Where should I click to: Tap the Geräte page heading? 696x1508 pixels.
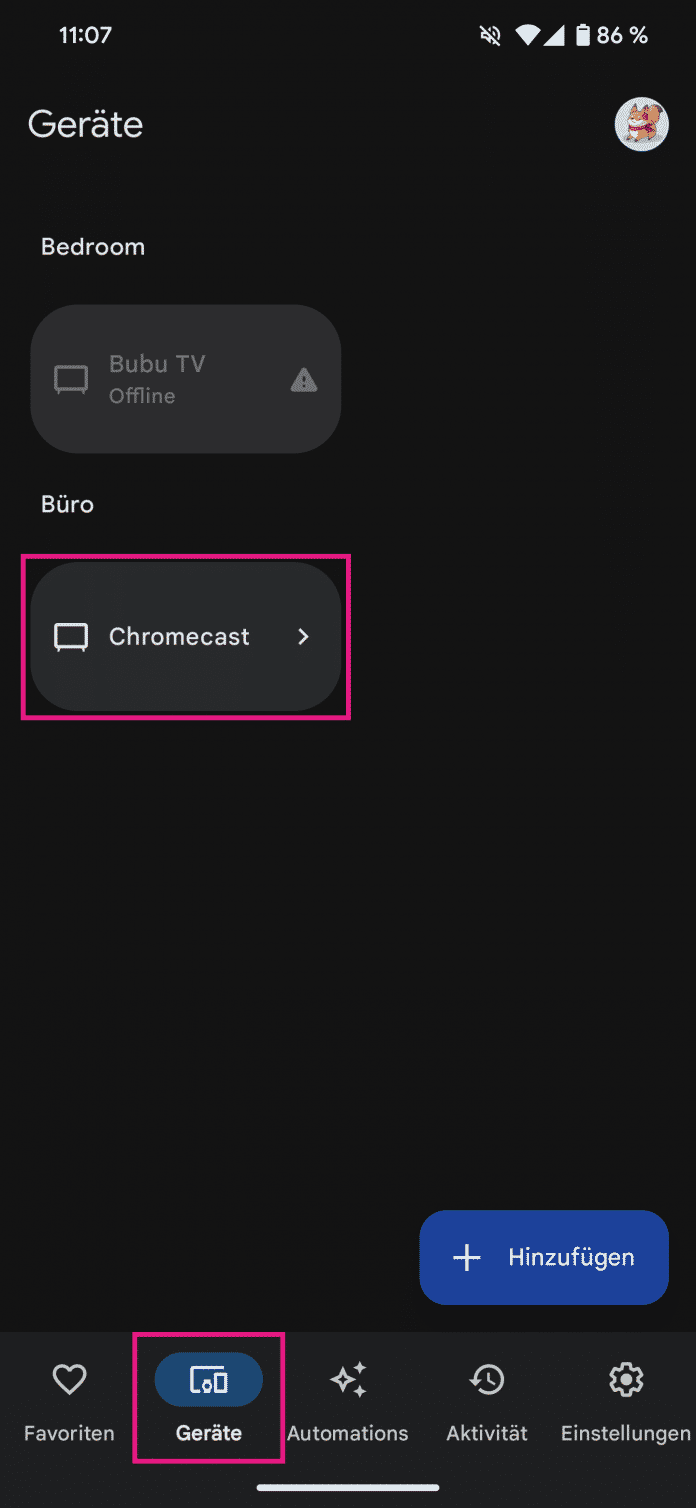(86, 125)
